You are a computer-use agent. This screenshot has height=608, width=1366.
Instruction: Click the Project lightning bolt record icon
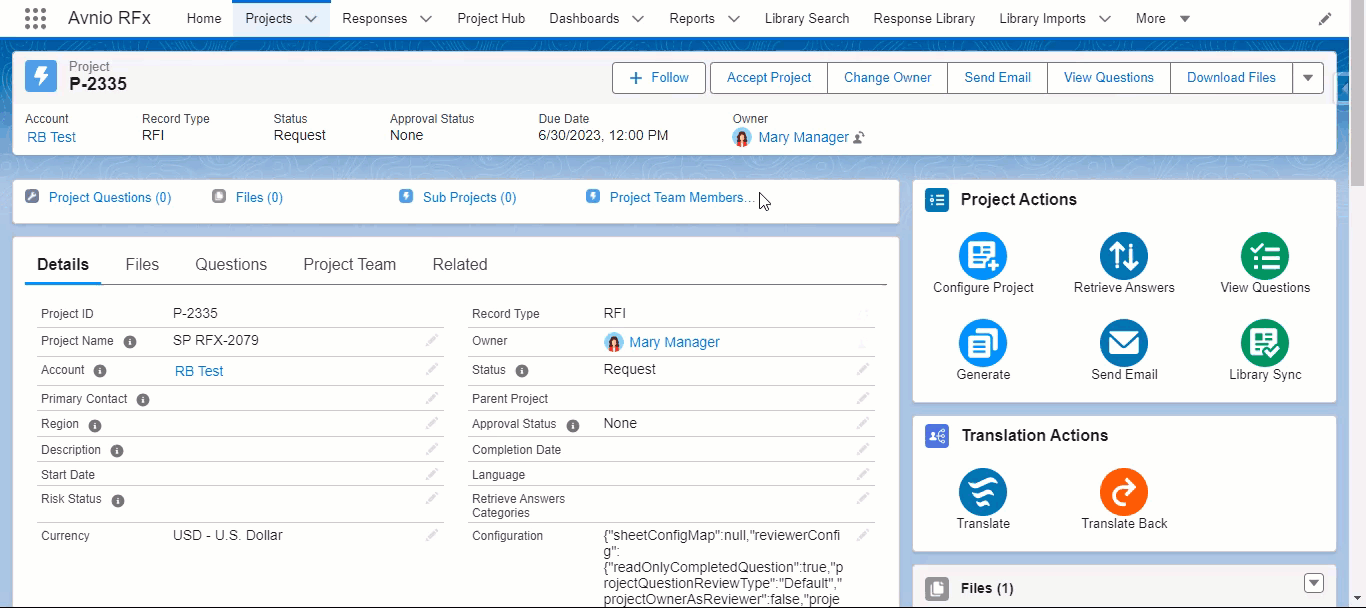[x=41, y=76]
